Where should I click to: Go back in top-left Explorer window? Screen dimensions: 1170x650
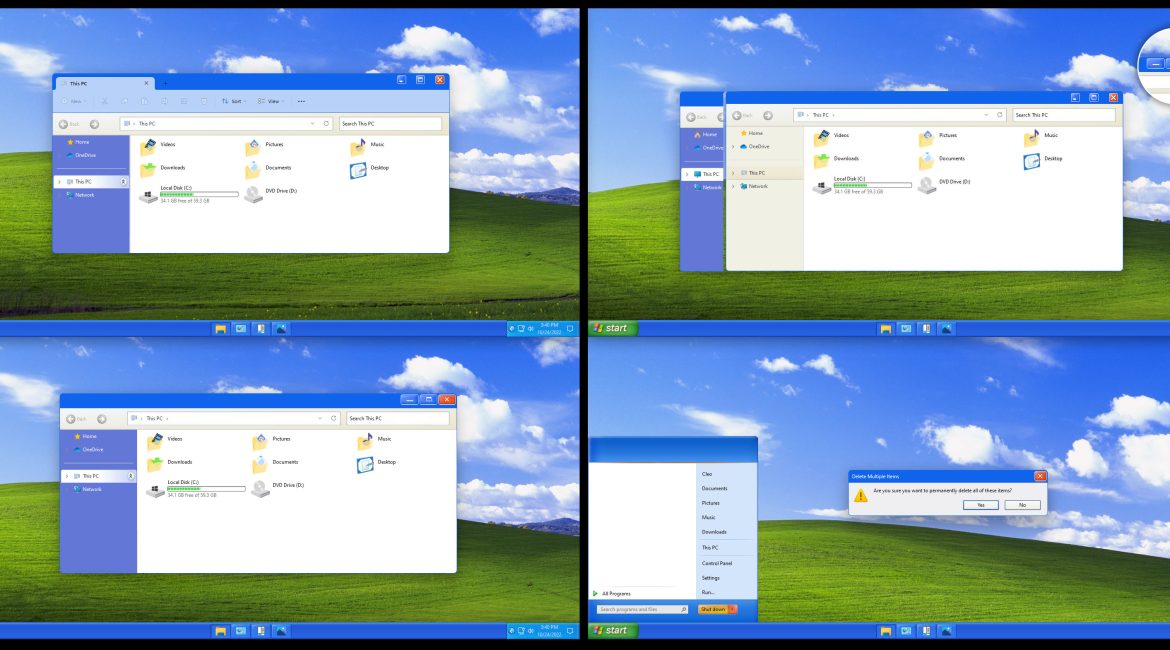click(x=69, y=124)
